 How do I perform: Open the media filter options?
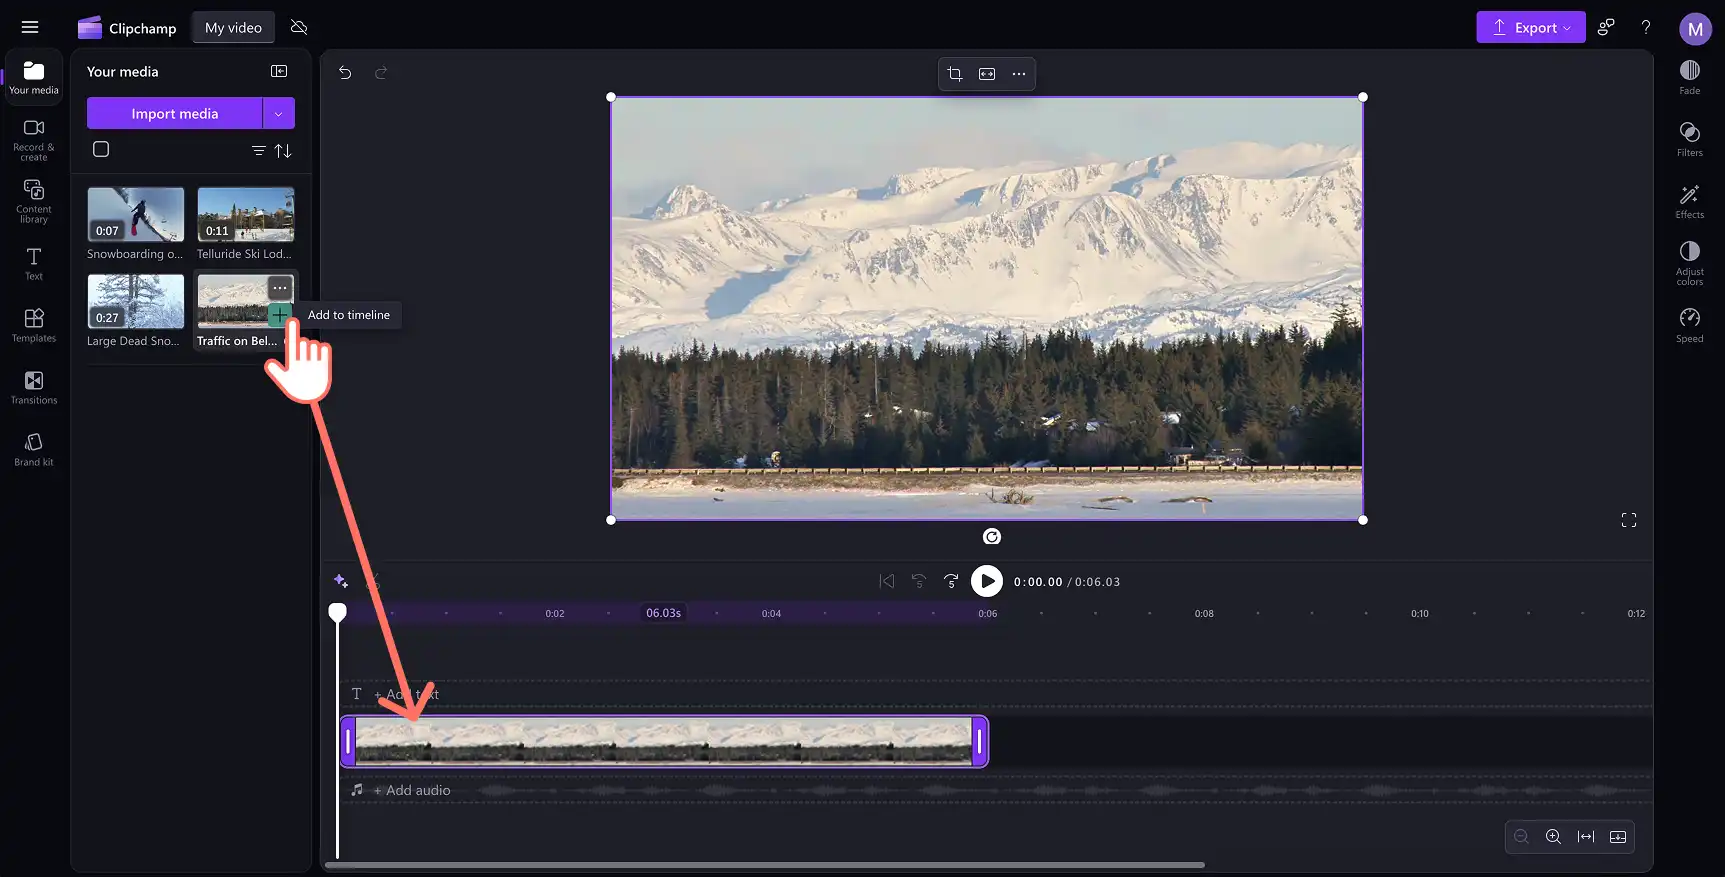tap(258, 150)
